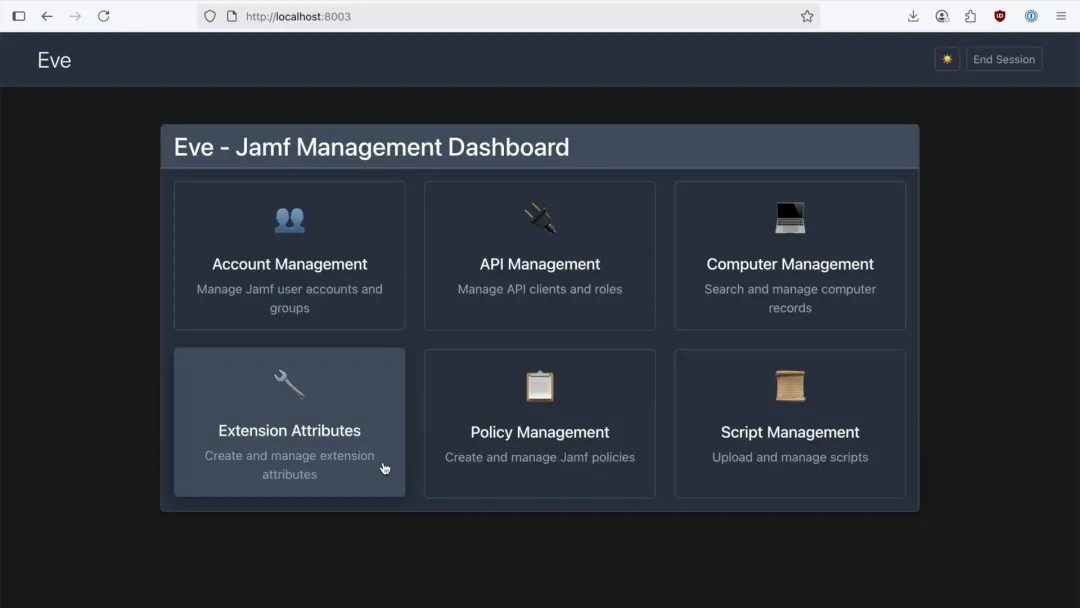
Task: Open the browser downloads icon
Action: [x=913, y=16]
